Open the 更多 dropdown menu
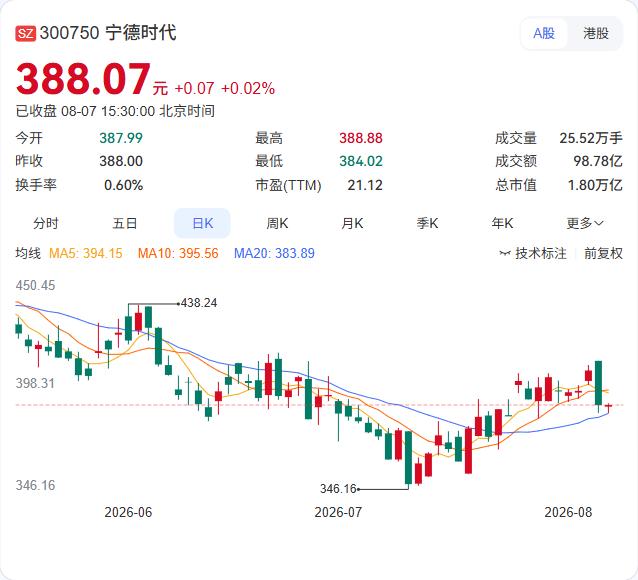The height and width of the screenshot is (580, 638). (585, 223)
